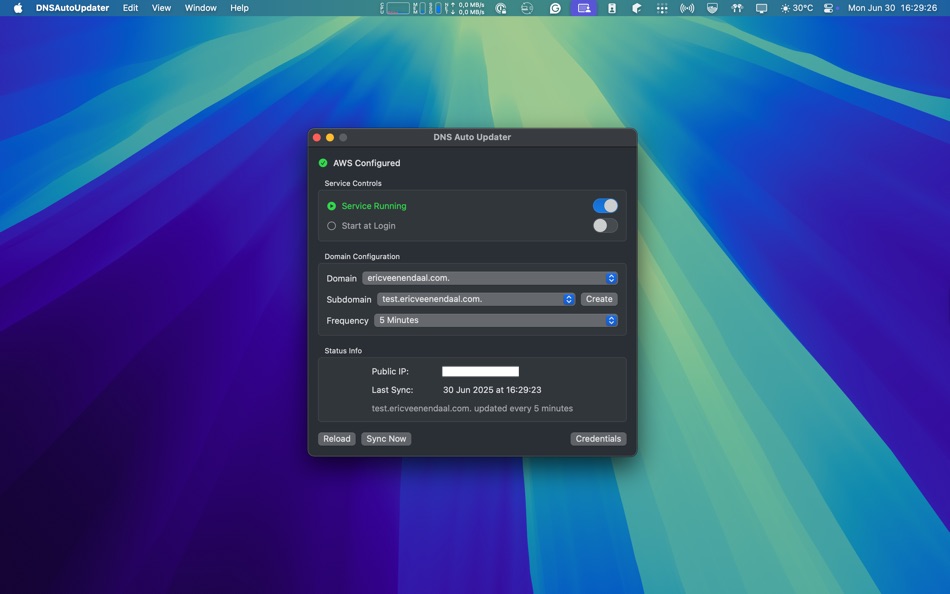
Task: Open the Subdomain dropdown
Action: (x=476, y=299)
